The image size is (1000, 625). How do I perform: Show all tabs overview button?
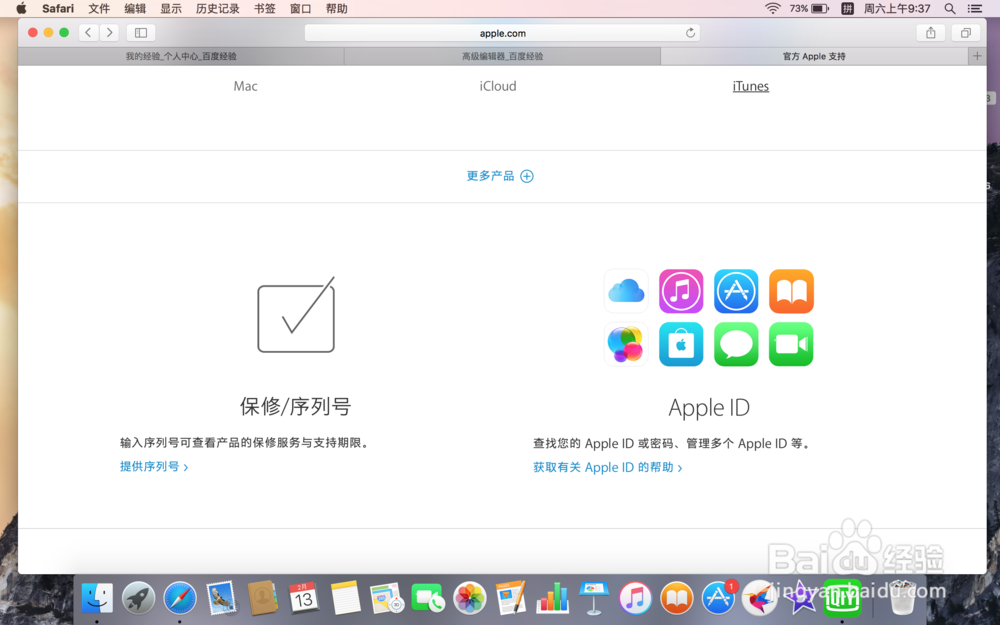coord(966,33)
